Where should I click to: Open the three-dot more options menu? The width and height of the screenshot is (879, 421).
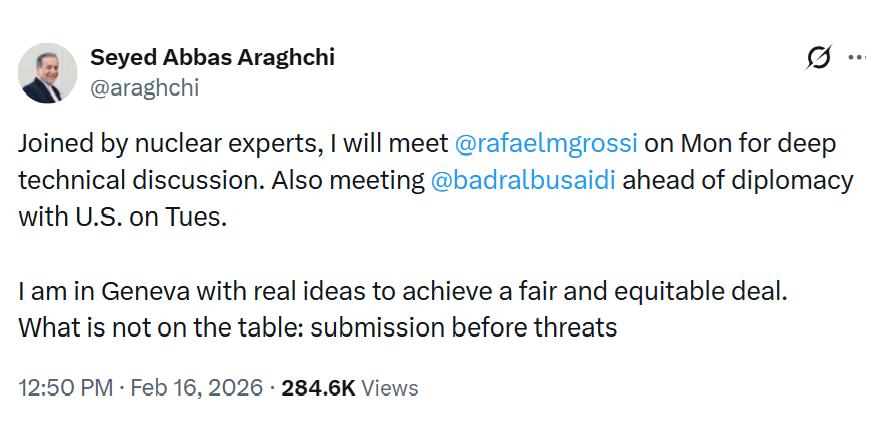[x=858, y=57]
